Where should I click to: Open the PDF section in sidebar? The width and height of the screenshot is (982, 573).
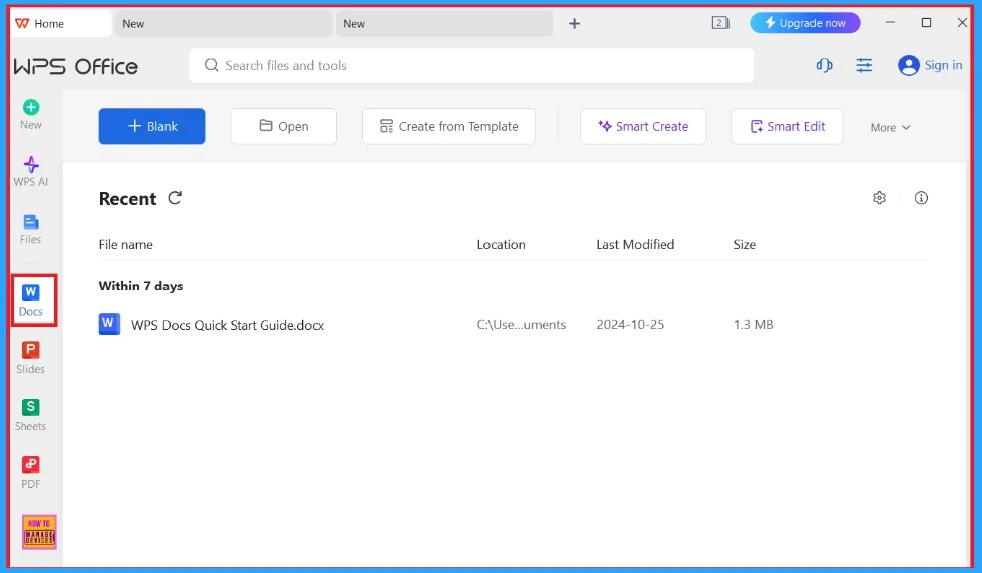pos(31,473)
